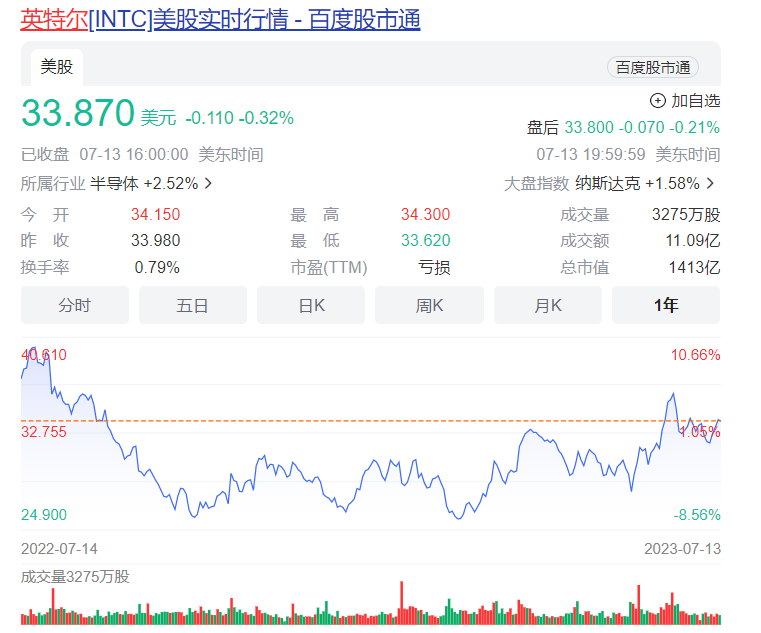This screenshot has width=761, height=633.
Task: Click the 2023-07-13 end date label
Action: pyautogui.click(x=682, y=549)
